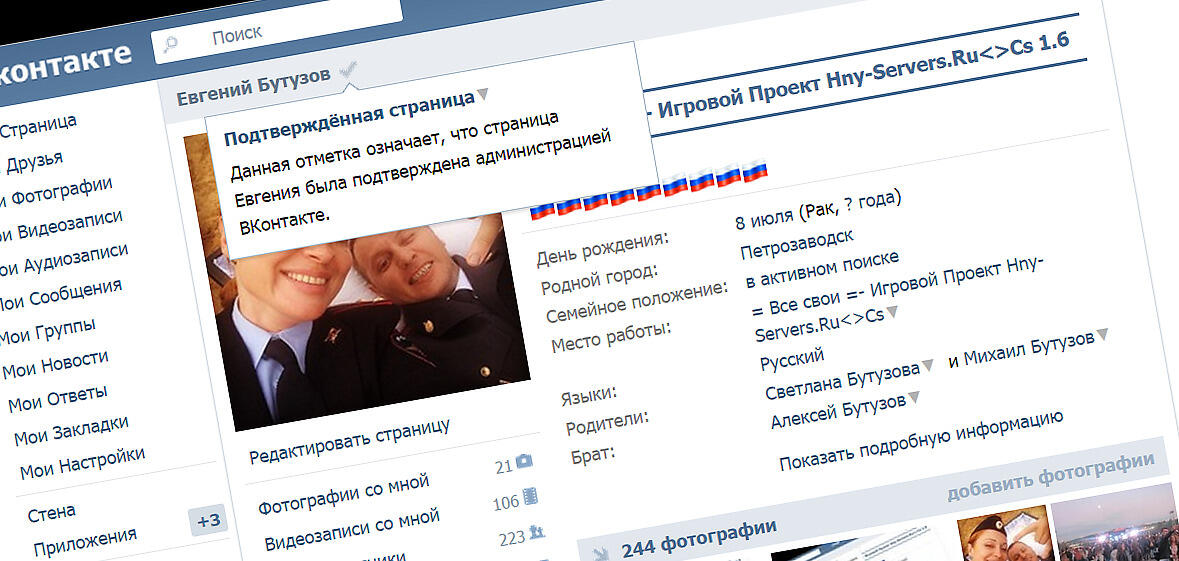
Task: Open Светлана Бутузова's profile link
Action: click(842, 383)
